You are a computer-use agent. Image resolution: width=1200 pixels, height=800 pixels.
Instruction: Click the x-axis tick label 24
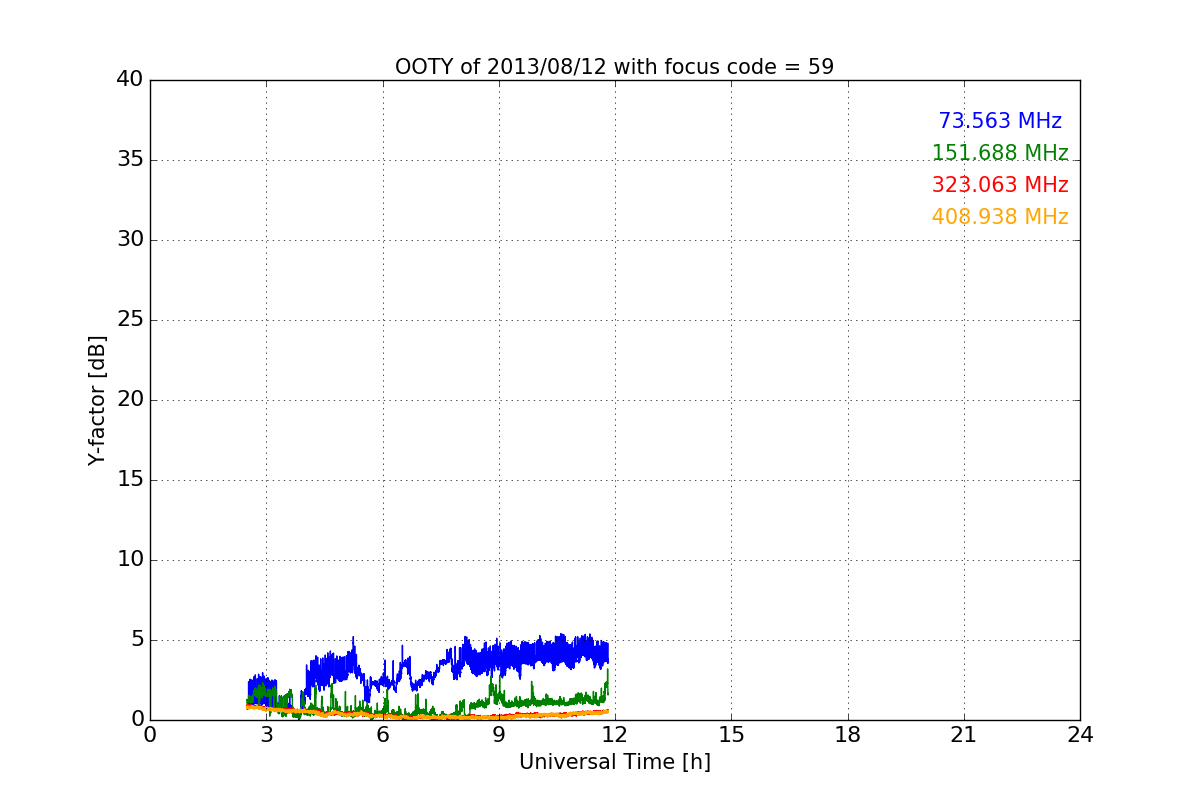coord(1080,735)
